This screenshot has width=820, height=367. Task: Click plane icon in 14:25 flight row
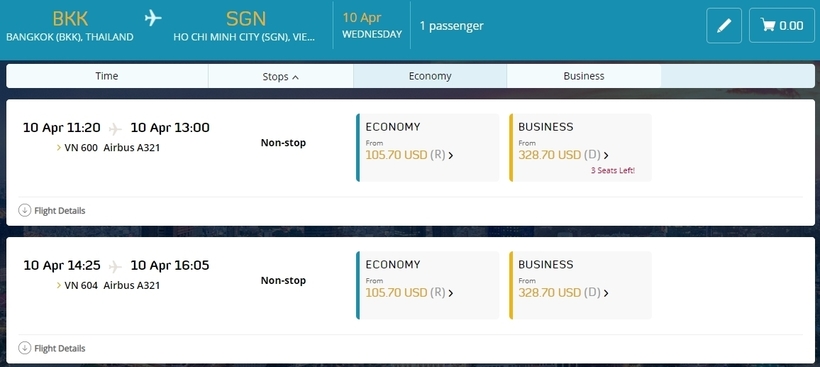pos(115,267)
